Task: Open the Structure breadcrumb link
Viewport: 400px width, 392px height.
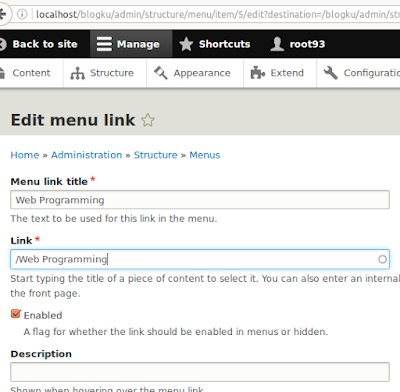Action: coord(155,155)
